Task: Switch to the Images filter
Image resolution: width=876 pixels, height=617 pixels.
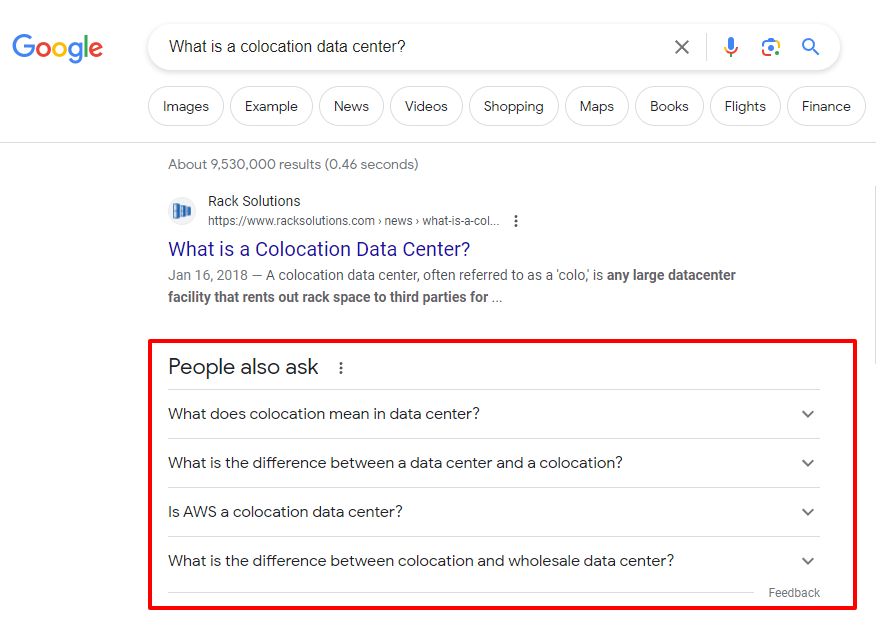Action: click(186, 106)
